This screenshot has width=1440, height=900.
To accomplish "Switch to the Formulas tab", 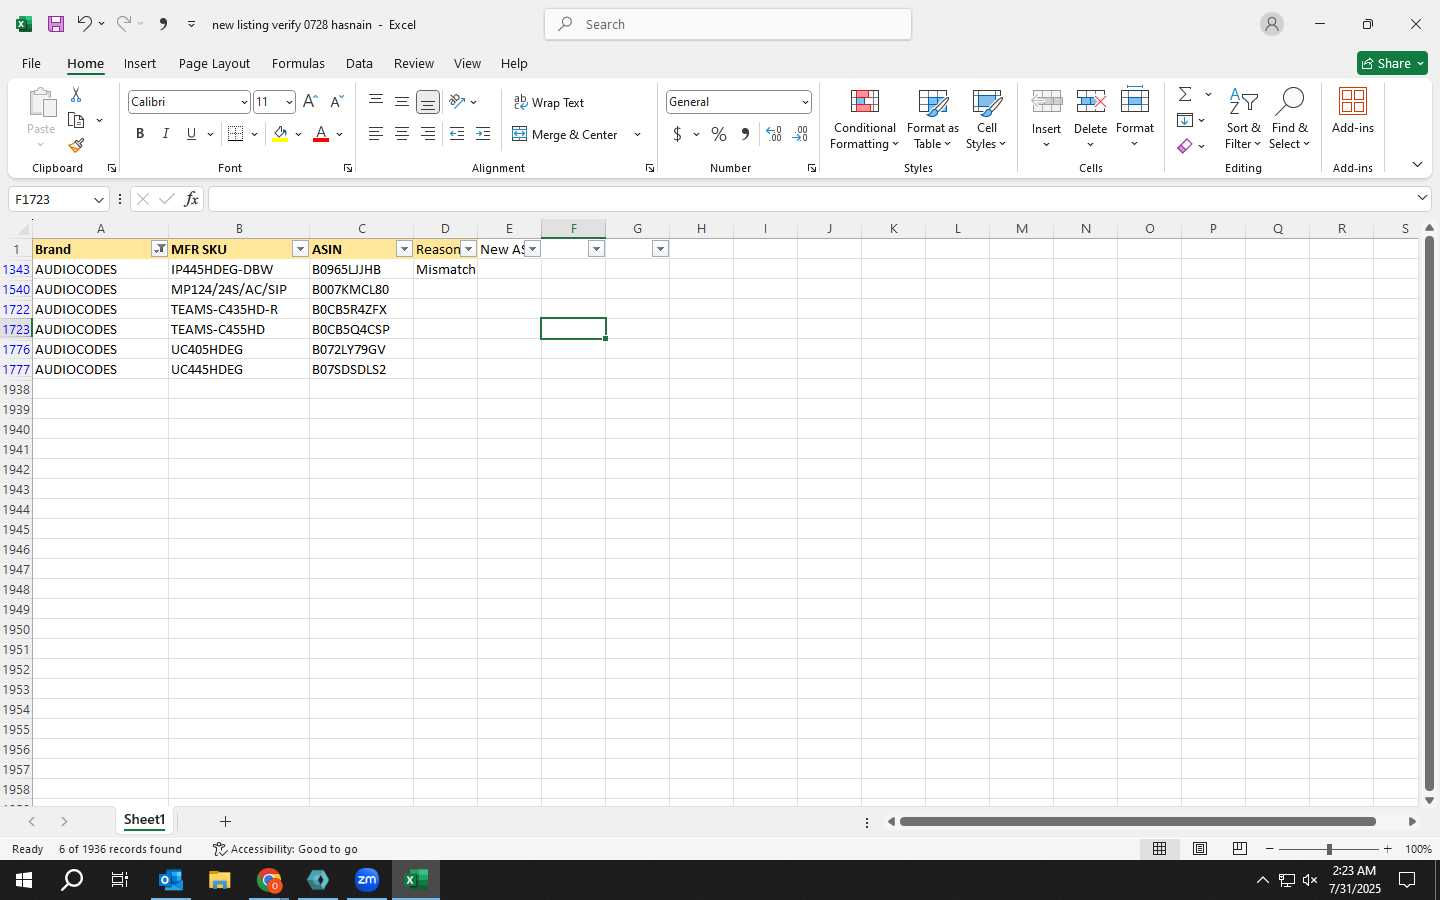I will coord(298,63).
